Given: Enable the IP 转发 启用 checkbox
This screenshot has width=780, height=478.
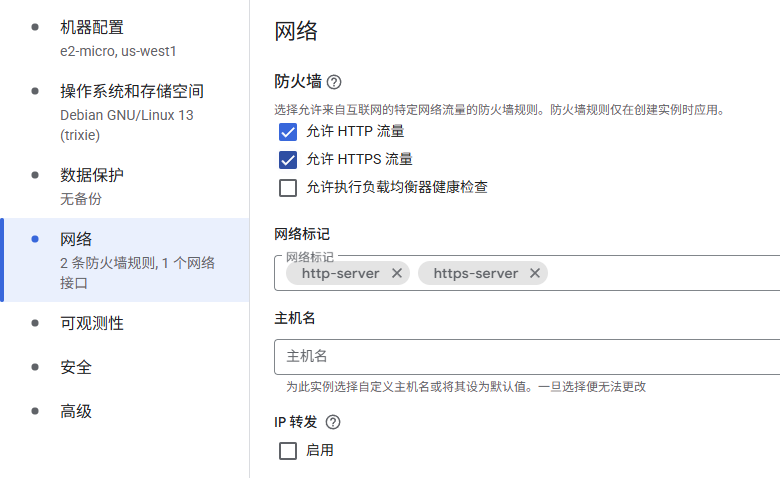Looking at the screenshot, I should (288, 451).
